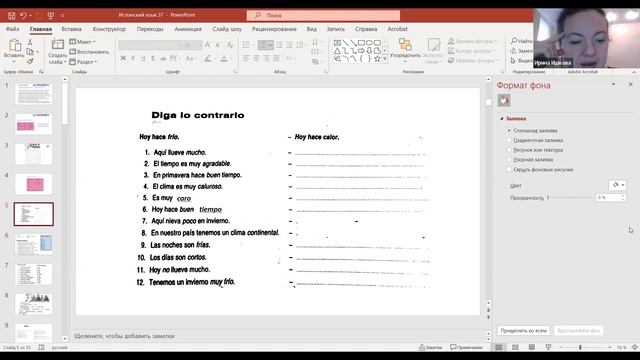
Task: Select the Rectangle shape in shapes gallery
Action: pos(361,43)
